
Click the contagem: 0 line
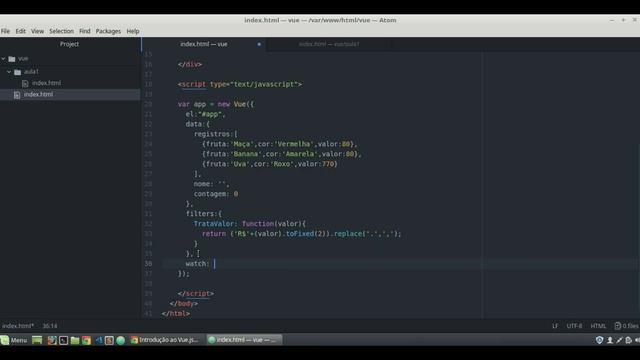216,194
